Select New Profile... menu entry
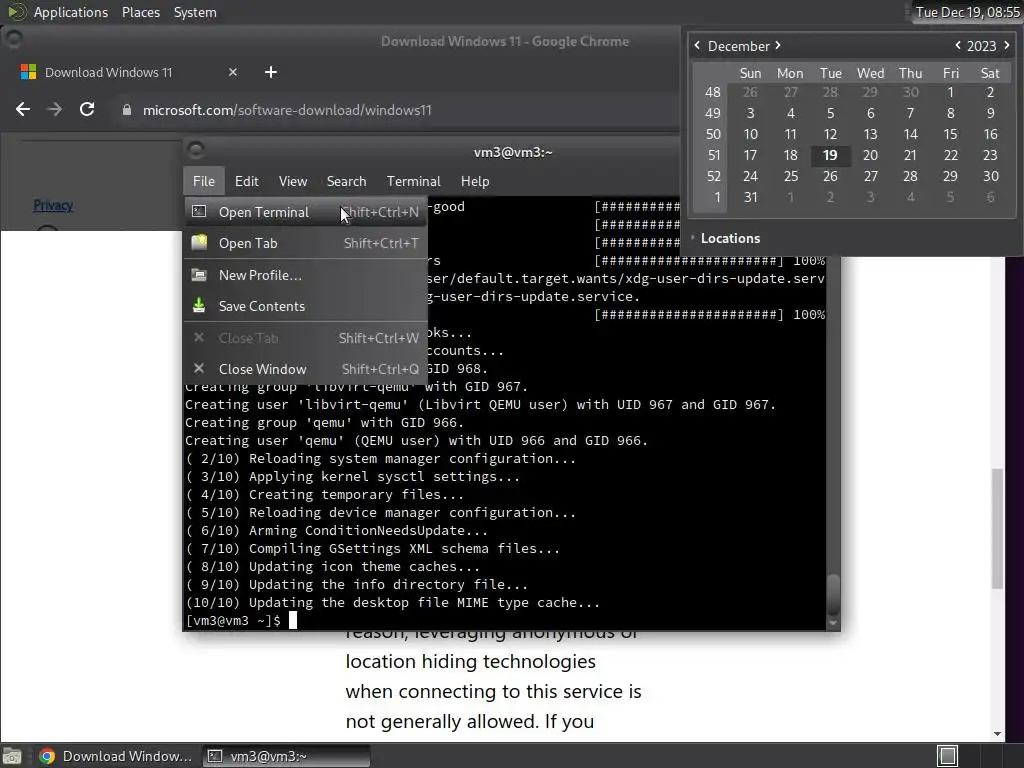The width and height of the screenshot is (1024, 768). click(x=305, y=275)
